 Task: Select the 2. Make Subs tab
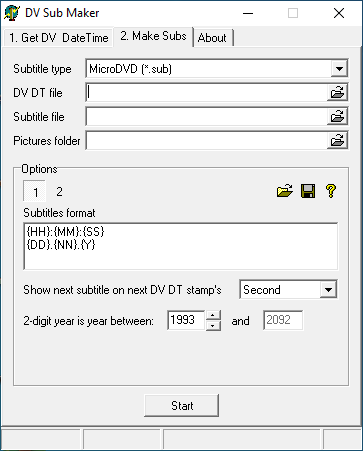tap(153, 36)
